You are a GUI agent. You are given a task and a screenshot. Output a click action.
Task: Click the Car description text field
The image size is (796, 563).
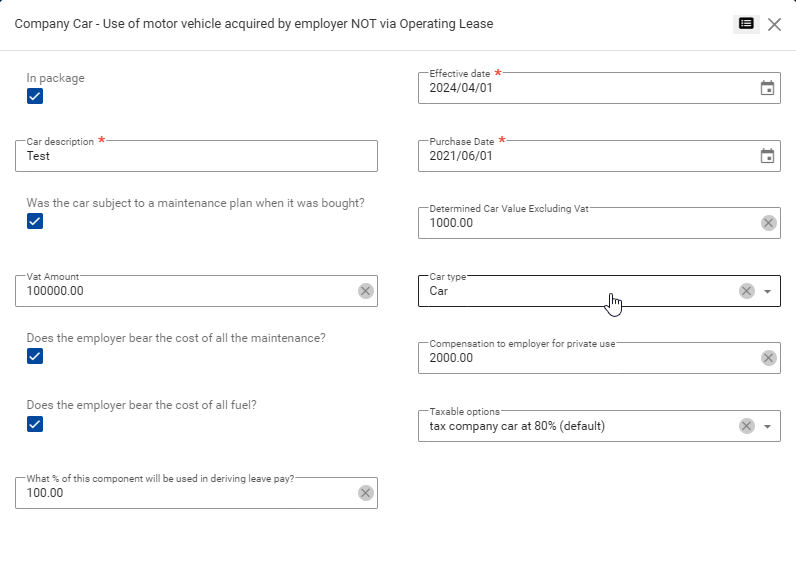click(196, 156)
